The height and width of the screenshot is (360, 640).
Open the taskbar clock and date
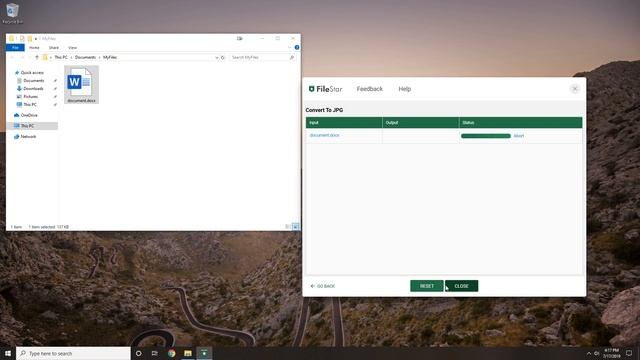(611, 353)
